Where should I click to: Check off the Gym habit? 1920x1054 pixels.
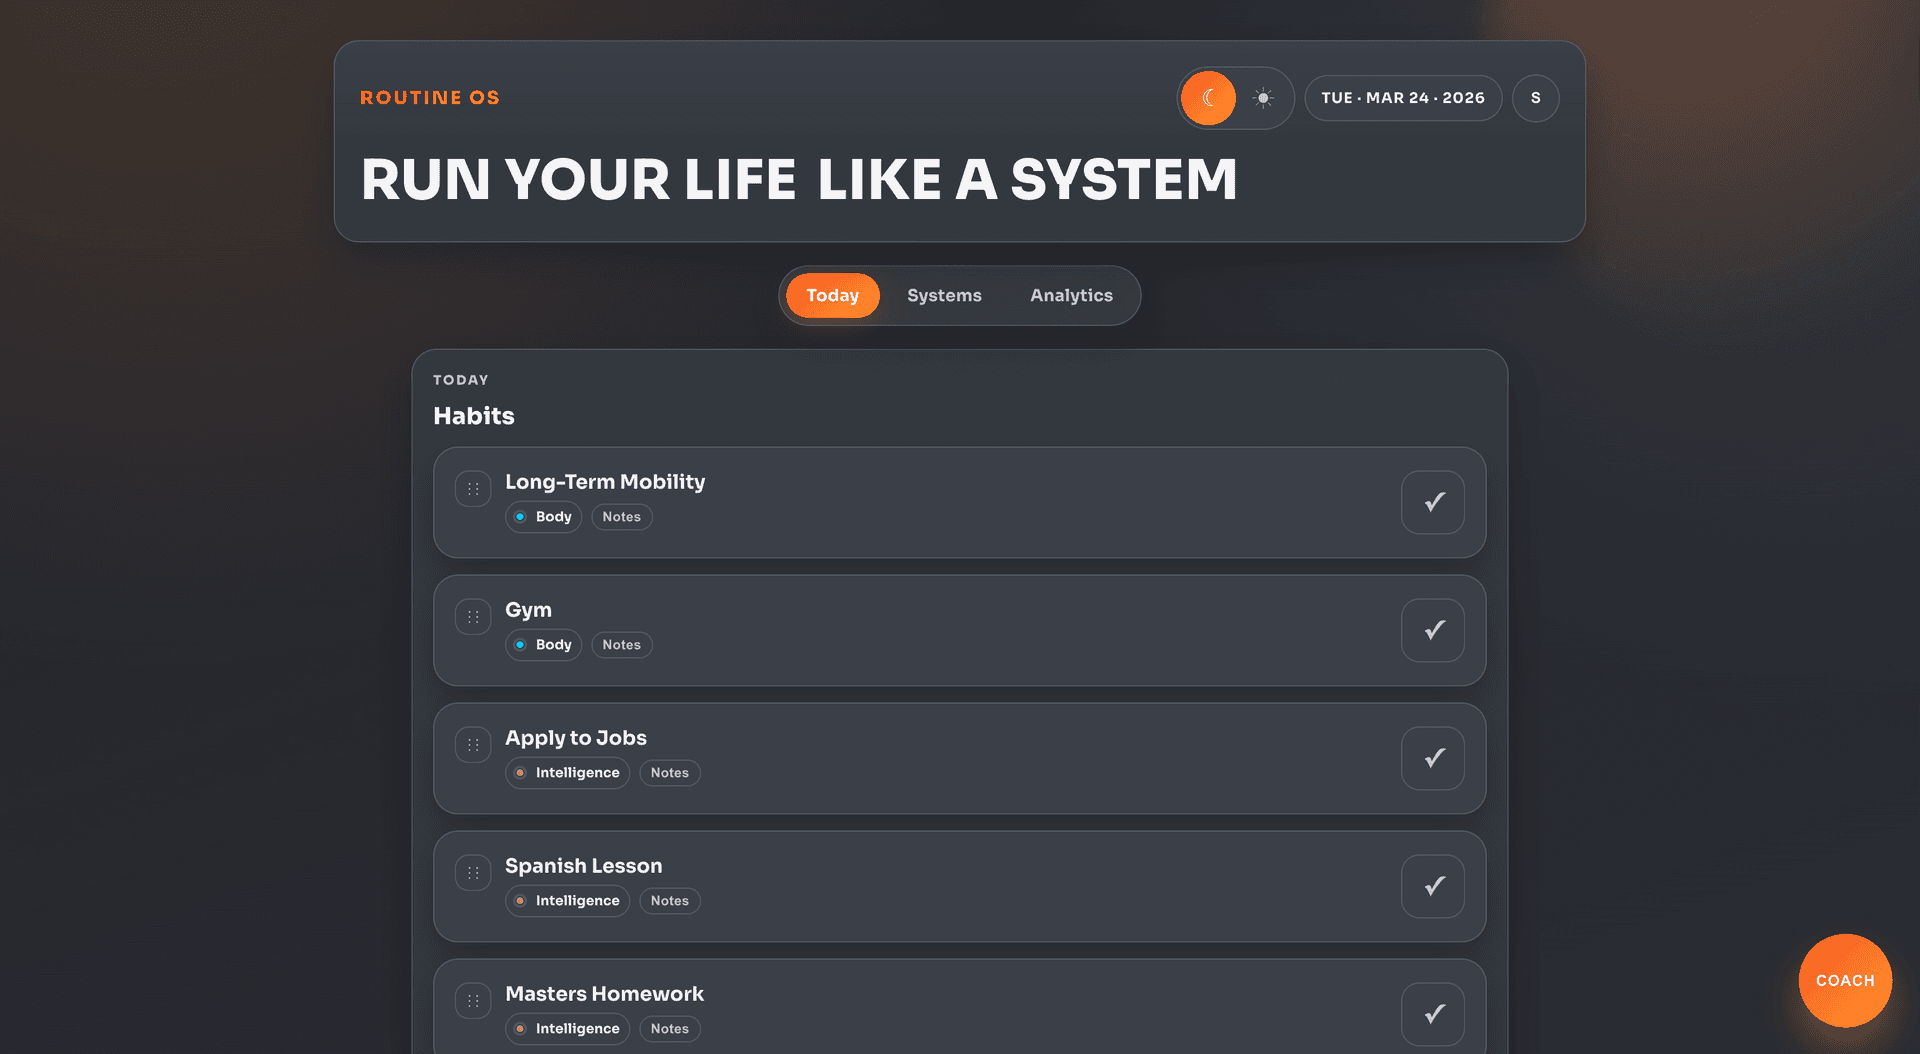(x=1432, y=630)
